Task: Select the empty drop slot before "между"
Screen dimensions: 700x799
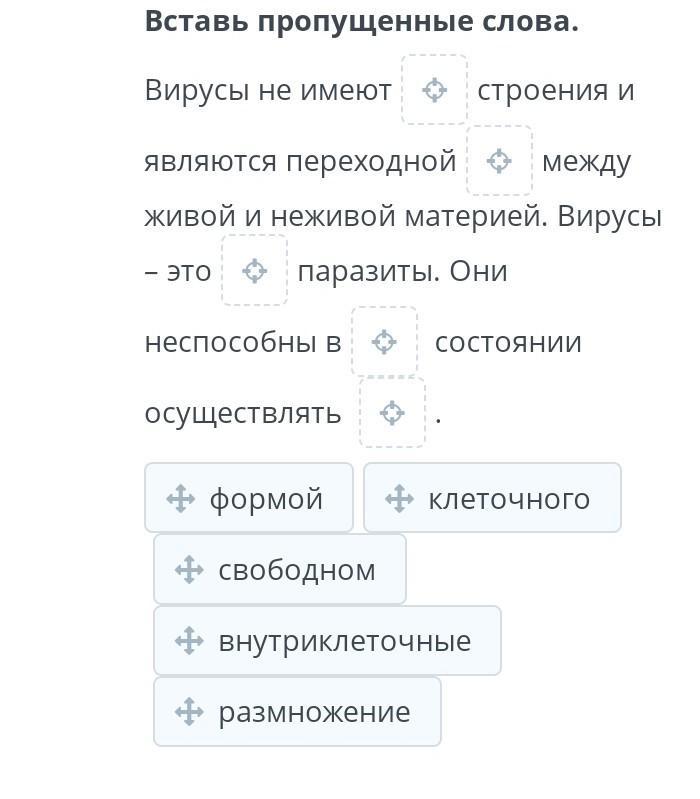Action: click(499, 160)
